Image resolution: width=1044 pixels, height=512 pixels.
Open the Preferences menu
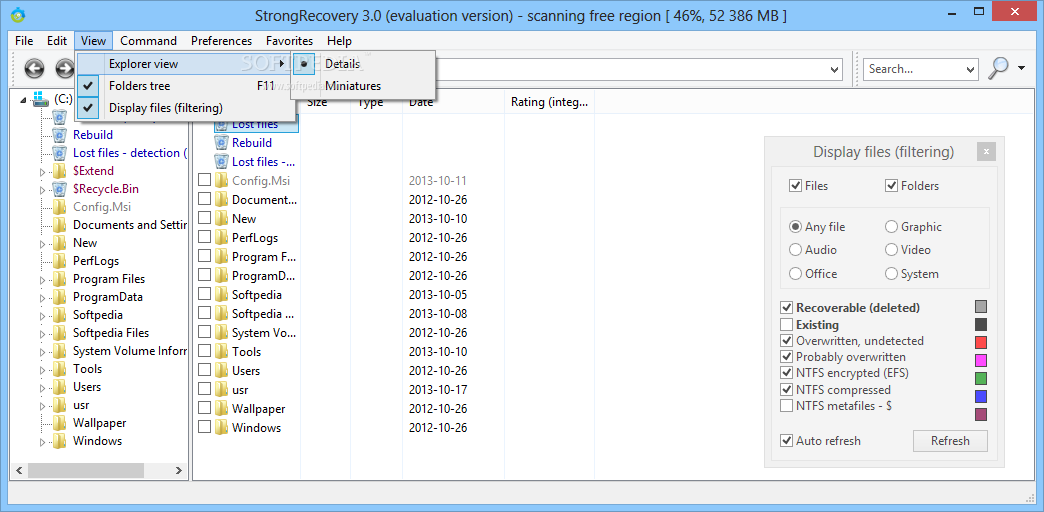tap(221, 41)
